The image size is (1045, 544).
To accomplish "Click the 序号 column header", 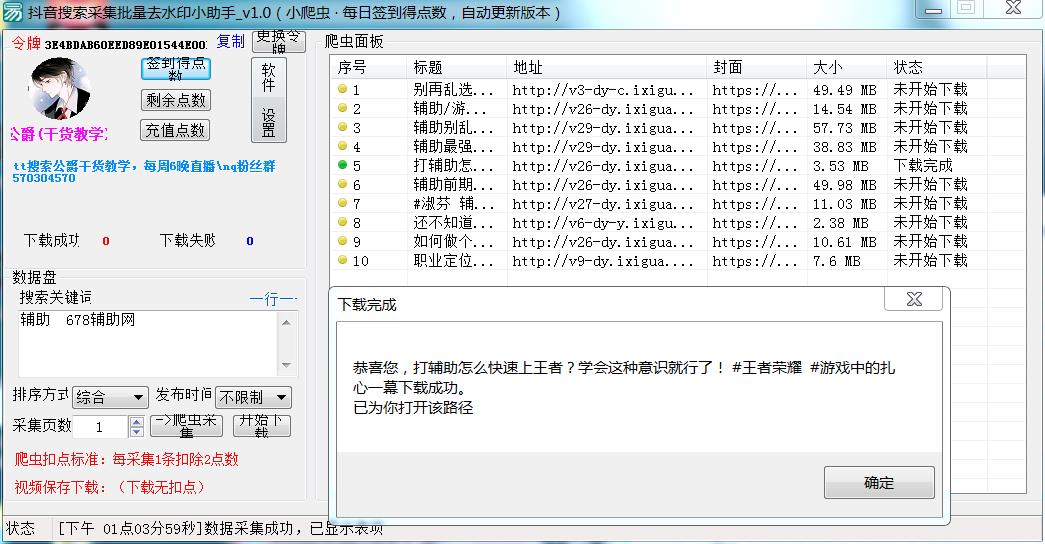I will [x=369, y=67].
